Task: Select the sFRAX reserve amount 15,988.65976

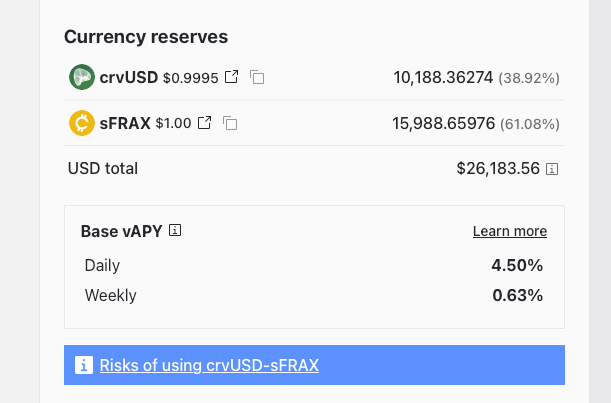Action: click(x=443, y=123)
